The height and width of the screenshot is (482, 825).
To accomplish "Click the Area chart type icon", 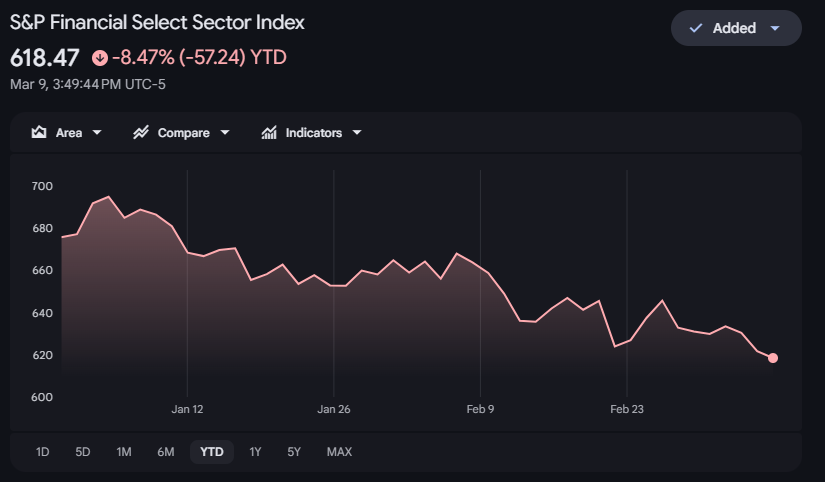I will (x=40, y=133).
